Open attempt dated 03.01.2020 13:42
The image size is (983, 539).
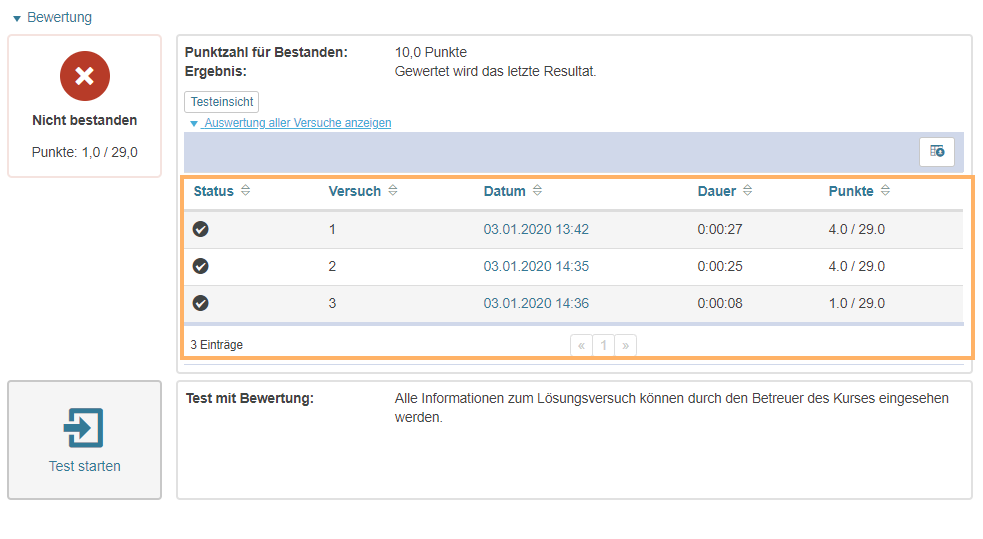(x=536, y=229)
